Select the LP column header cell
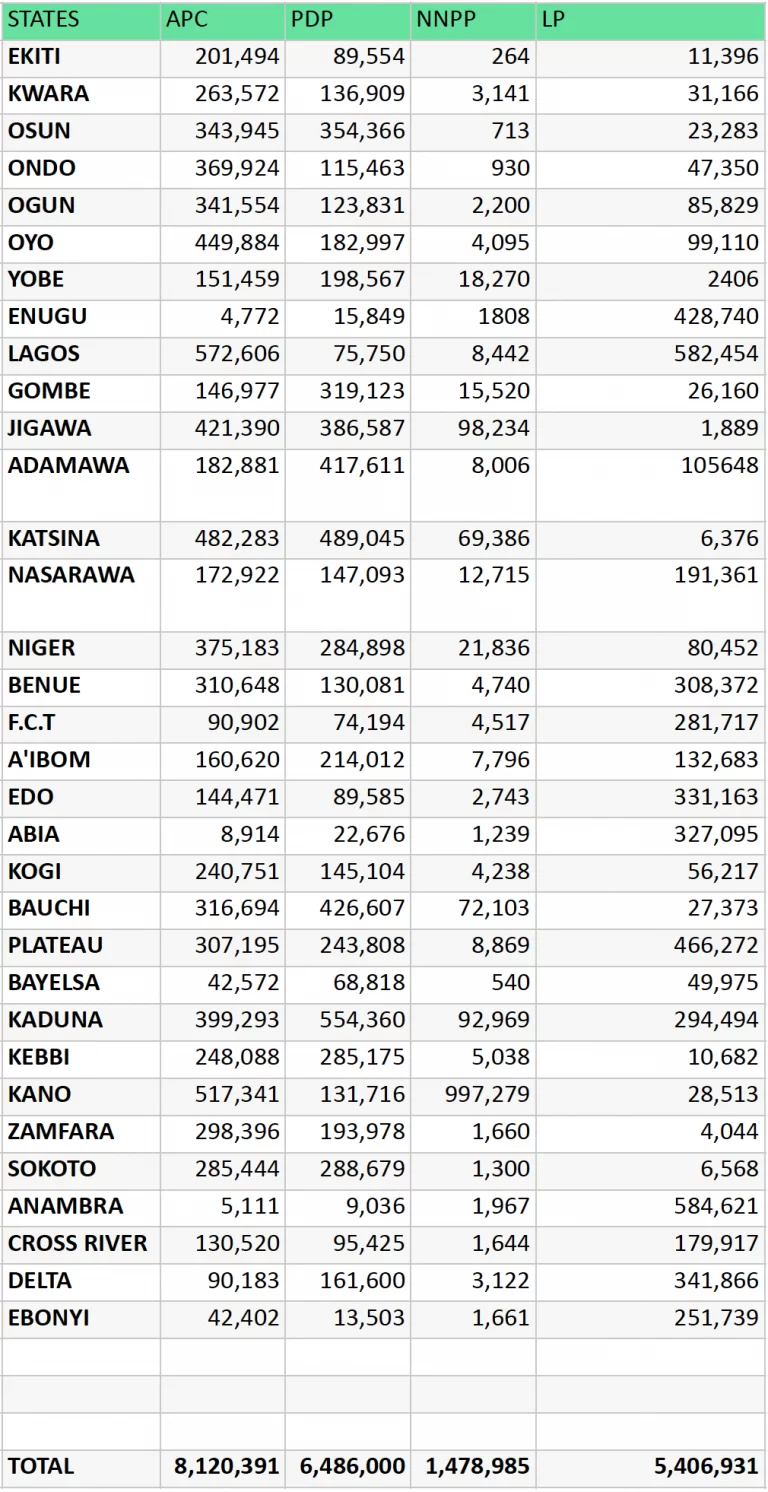The image size is (768, 1492). 650,20
